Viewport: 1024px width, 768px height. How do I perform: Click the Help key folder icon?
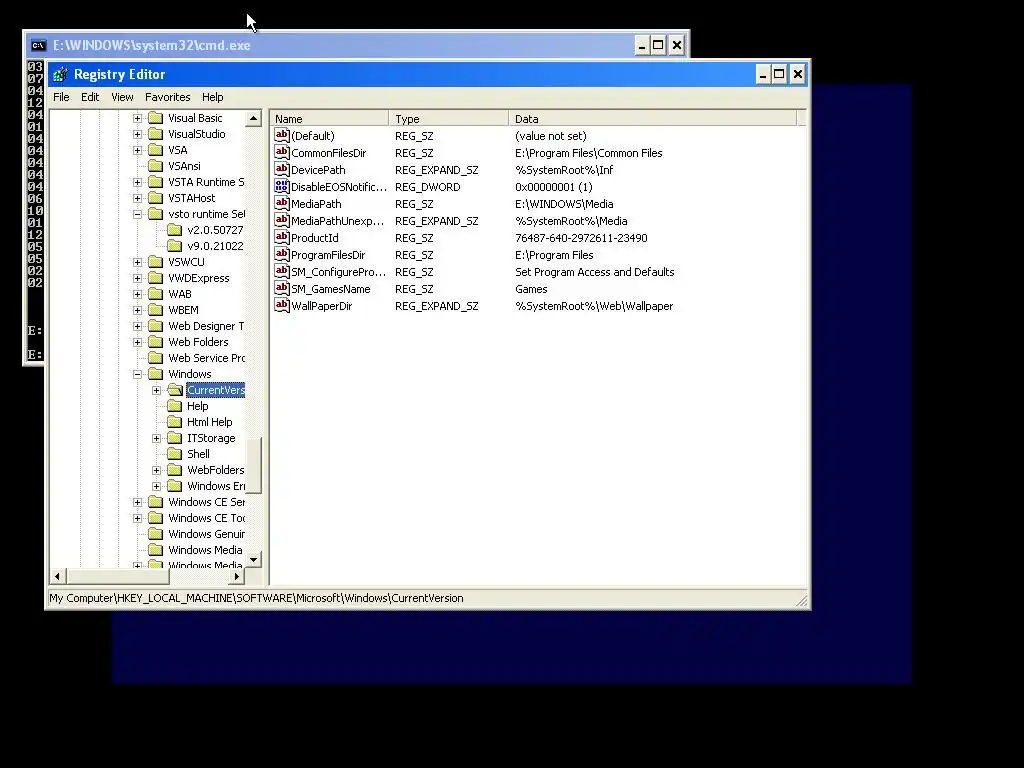tap(174, 406)
